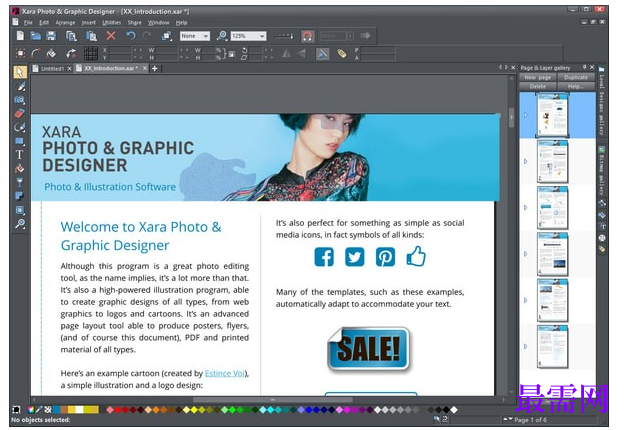Click the Help... button in gallery
Image resolution: width=627 pixels, height=430 pixels.
pyautogui.click(x=576, y=86)
